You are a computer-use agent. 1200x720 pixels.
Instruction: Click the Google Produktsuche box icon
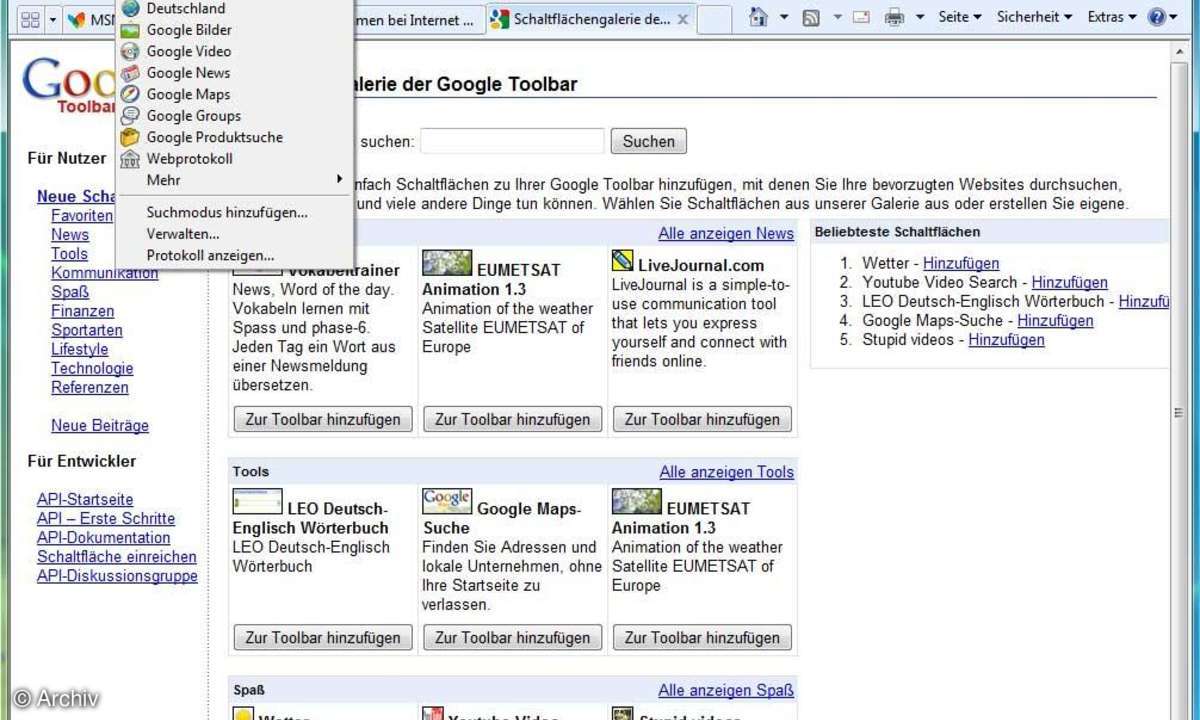click(x=130, y=137)
